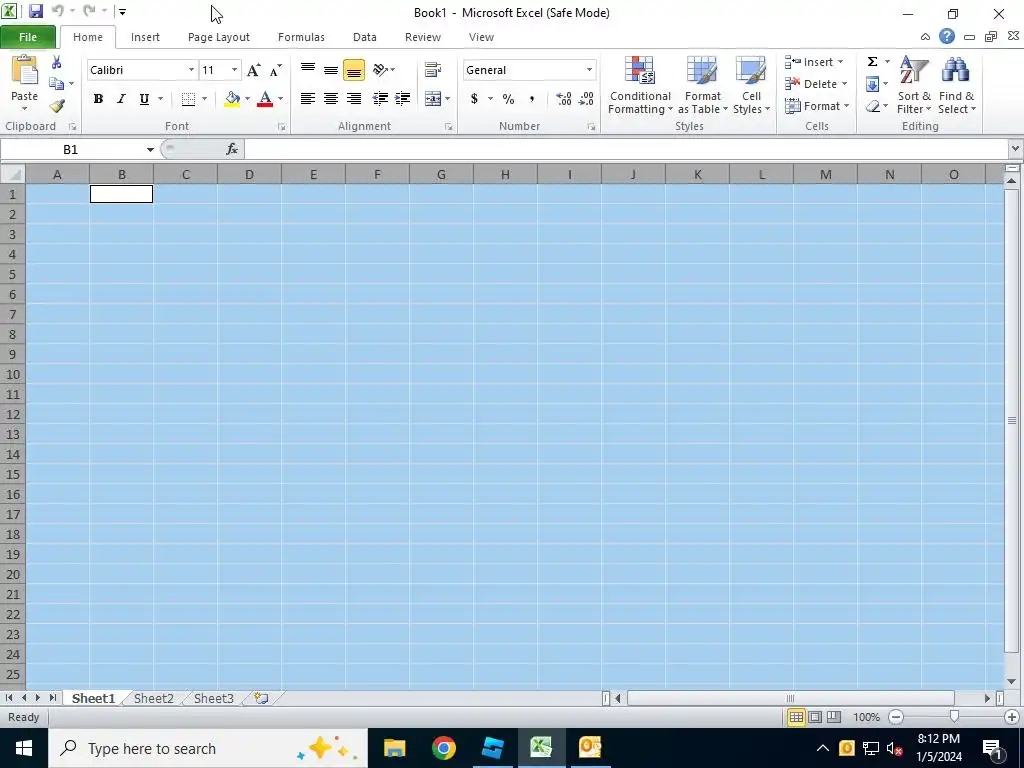Image resolution: width=1024 pixels, height=768 pixels.
Task: Decrease font size with Shrink Font icon
Action: pyautogui.click(x=276, y=70)
